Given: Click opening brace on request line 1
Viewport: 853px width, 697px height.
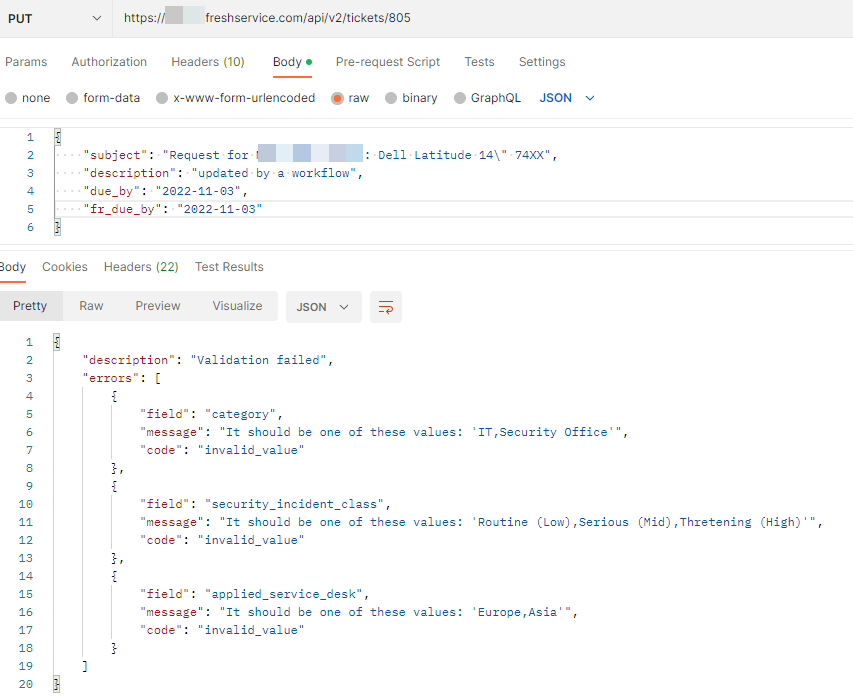Looking at the screenshot, I should pyautogui.click(x=58, y=137).
